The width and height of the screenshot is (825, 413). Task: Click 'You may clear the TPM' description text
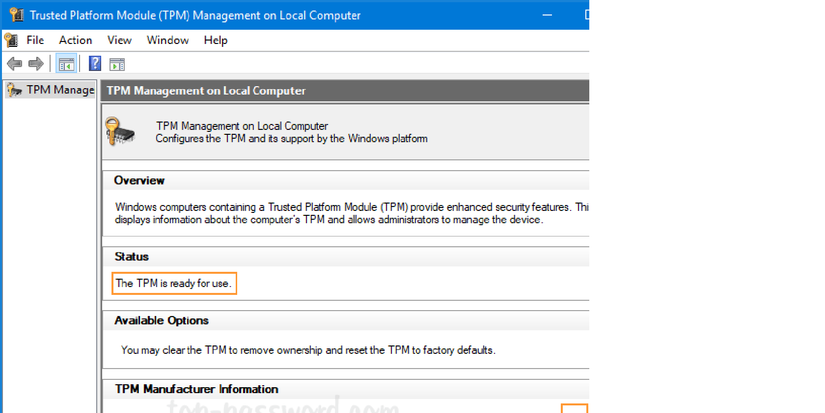point(308,350)
